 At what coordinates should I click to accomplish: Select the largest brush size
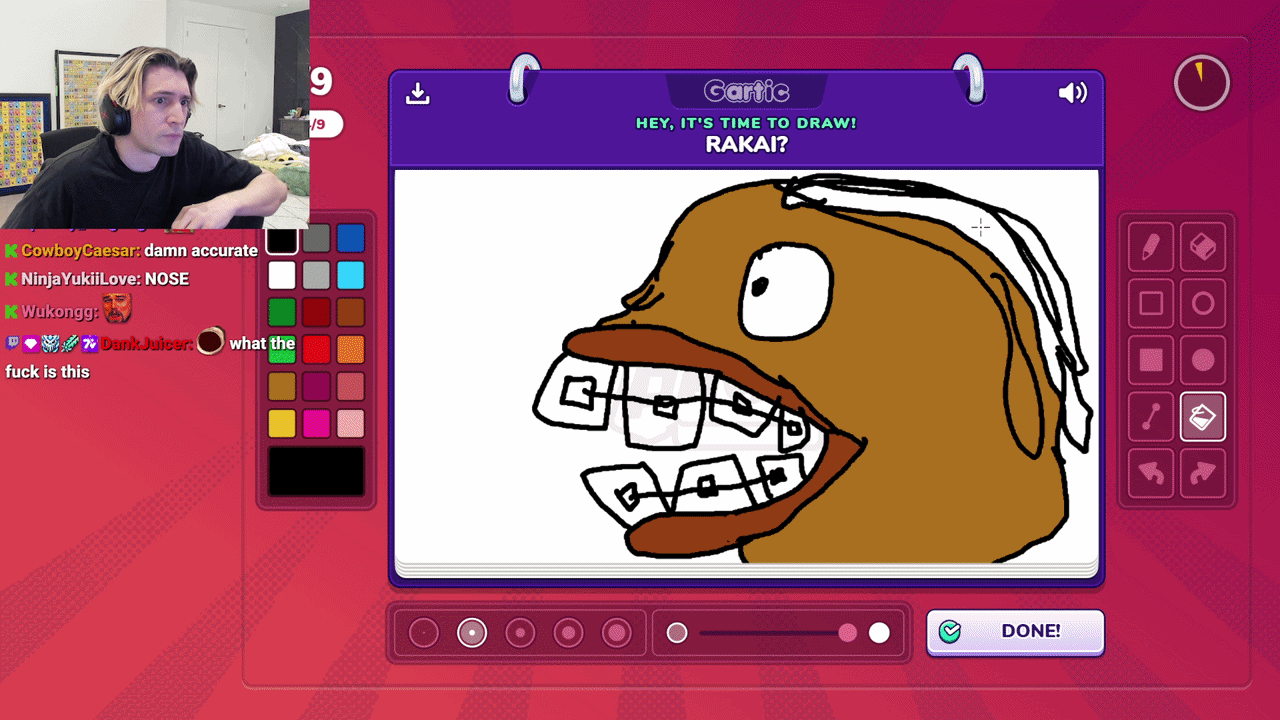[x=617, y=632]
